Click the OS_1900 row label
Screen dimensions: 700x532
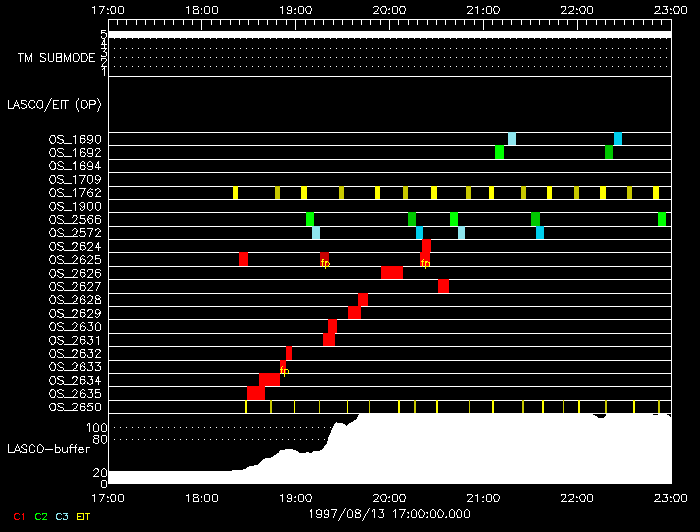[x=75, y=206]
